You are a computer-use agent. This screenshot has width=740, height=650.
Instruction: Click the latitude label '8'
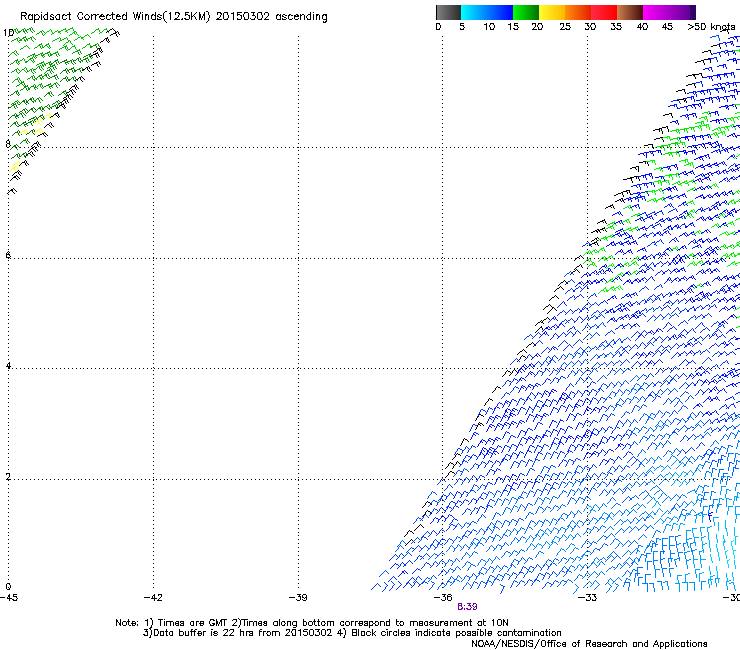[8, 144]
